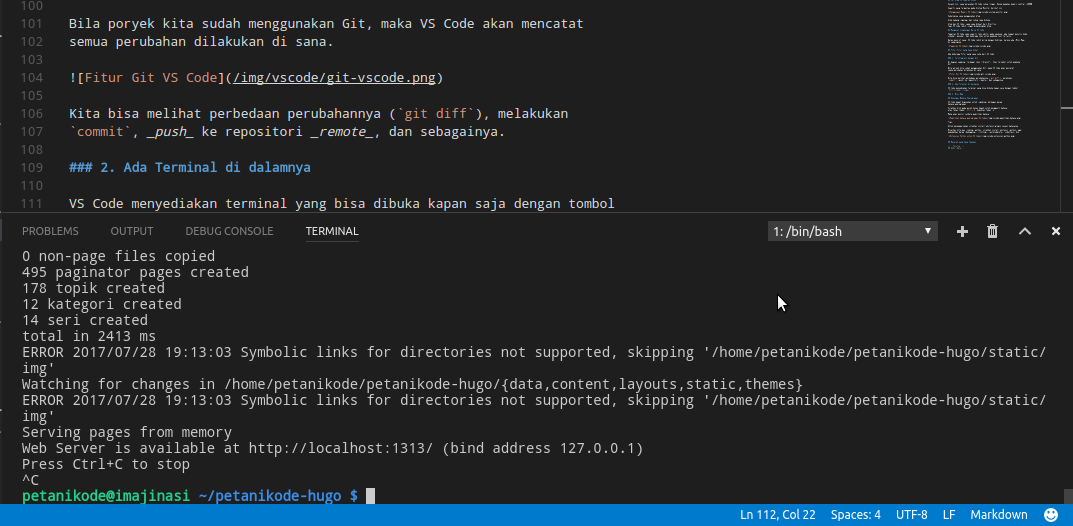Click the feedback smiley icon
This screenshot has width=1073, height=526.
pos(1051,514)
